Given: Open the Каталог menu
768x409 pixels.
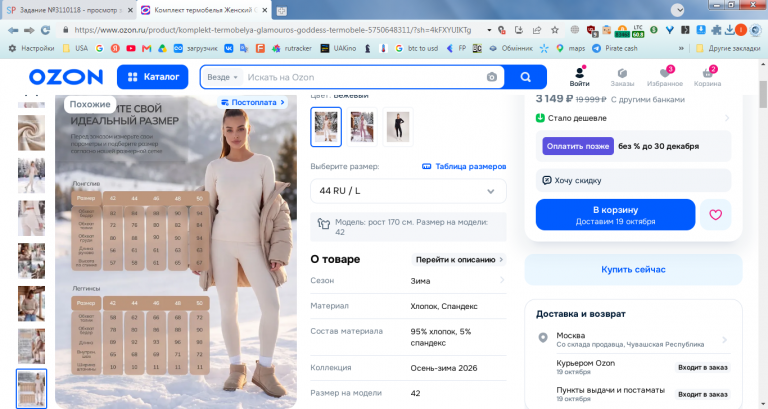Looking at the screenshot, I should point(152,77).
